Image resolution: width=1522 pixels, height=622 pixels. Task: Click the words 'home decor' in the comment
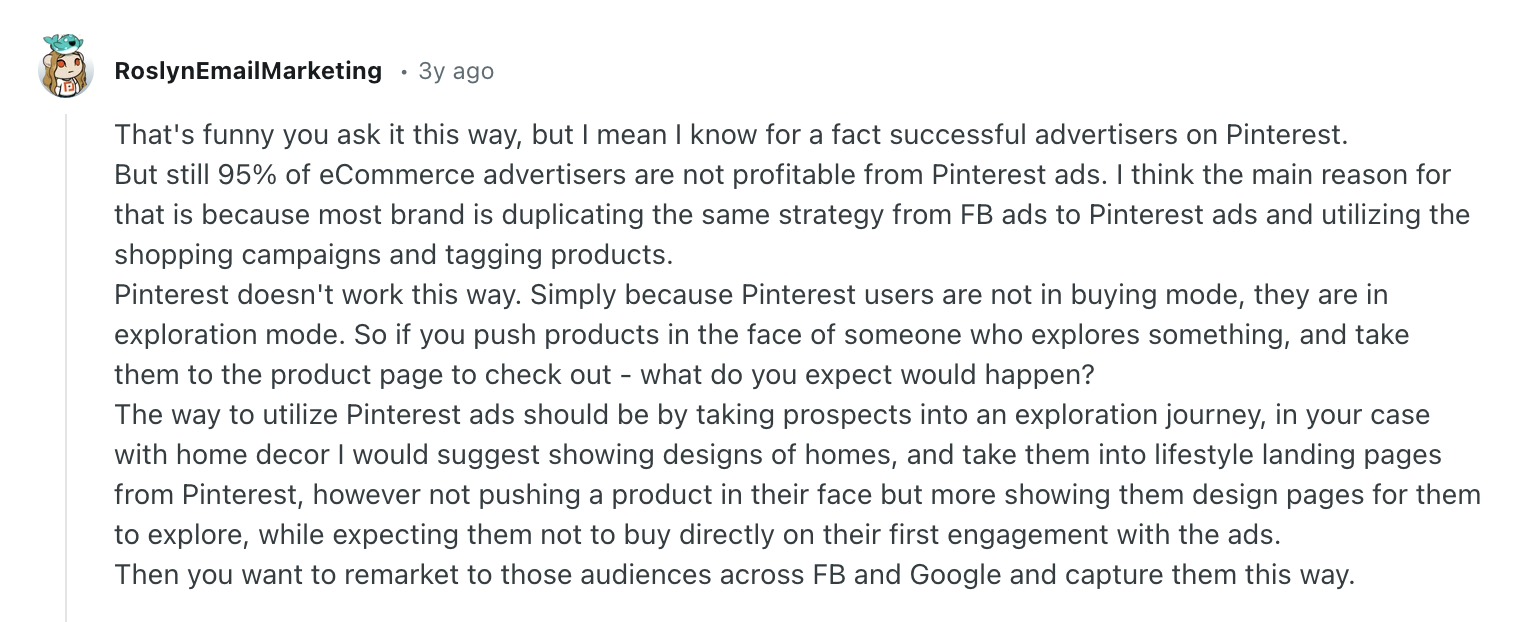click(252, 456)
